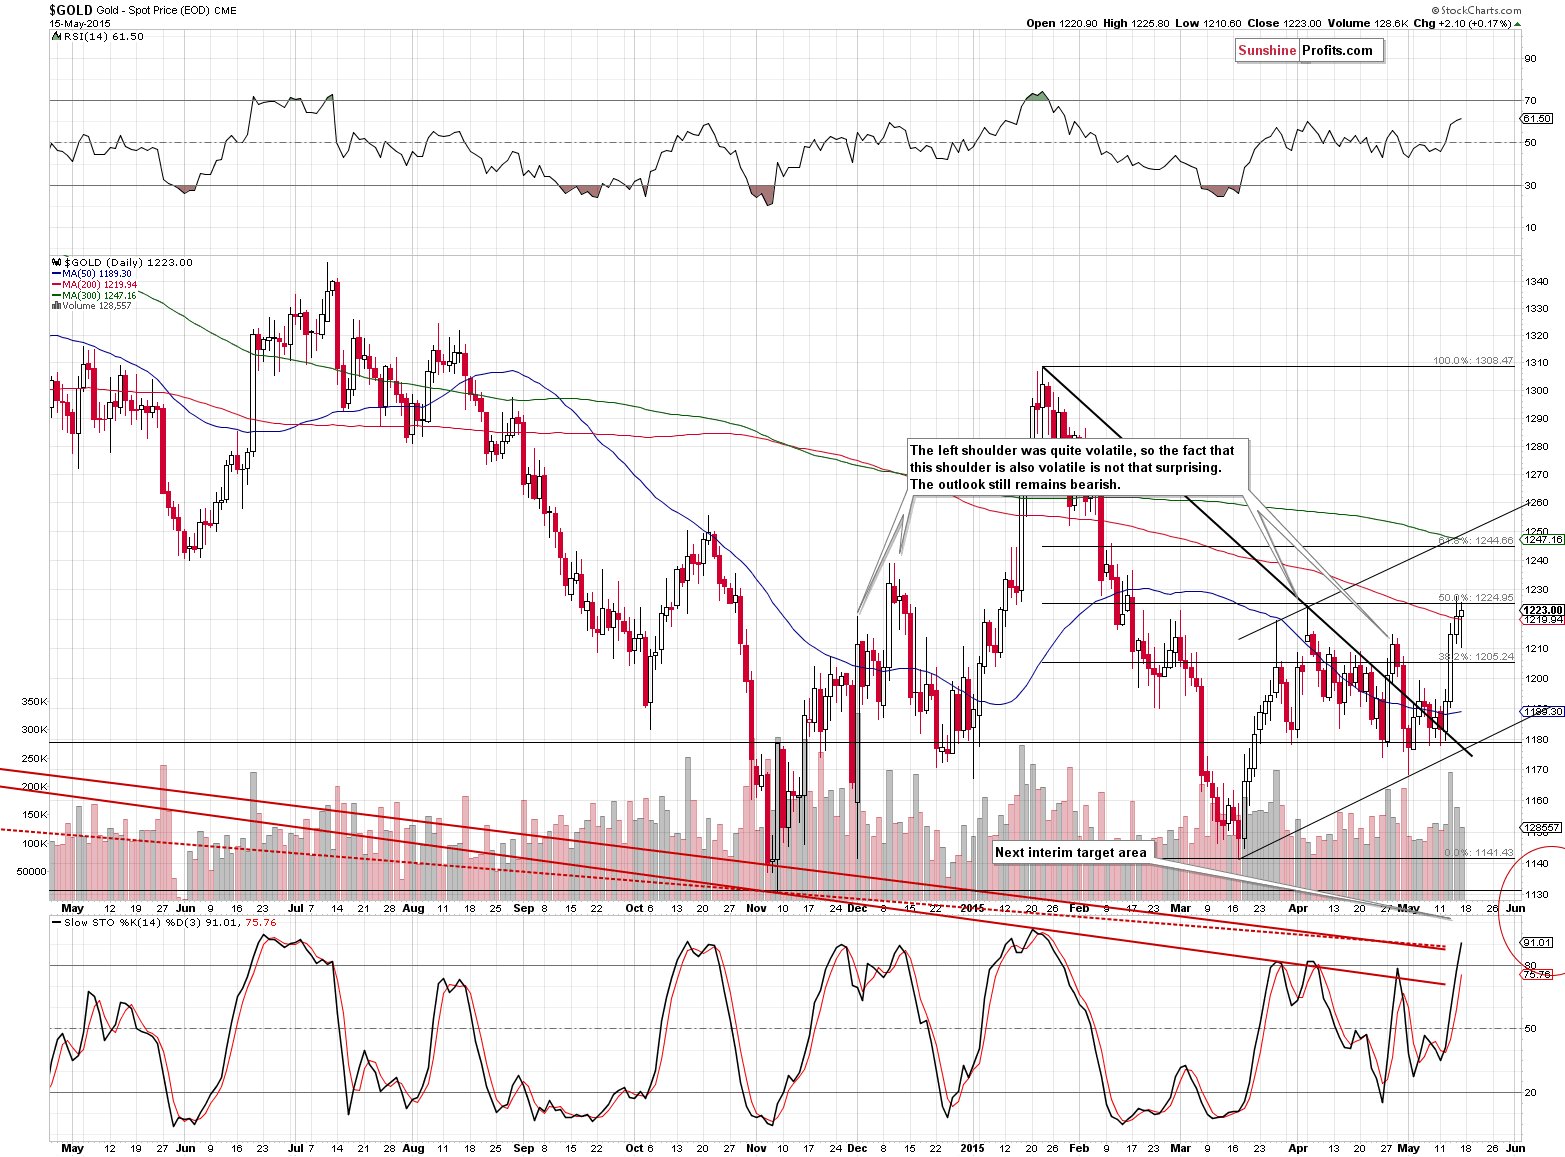Click the Open 1220.90 value
Screen dimensions: 1565x1157
point(1061,23)
